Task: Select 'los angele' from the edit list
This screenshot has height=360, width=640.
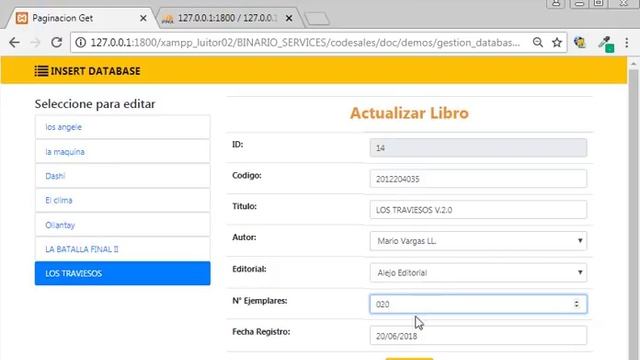Action: coord(122,127)
